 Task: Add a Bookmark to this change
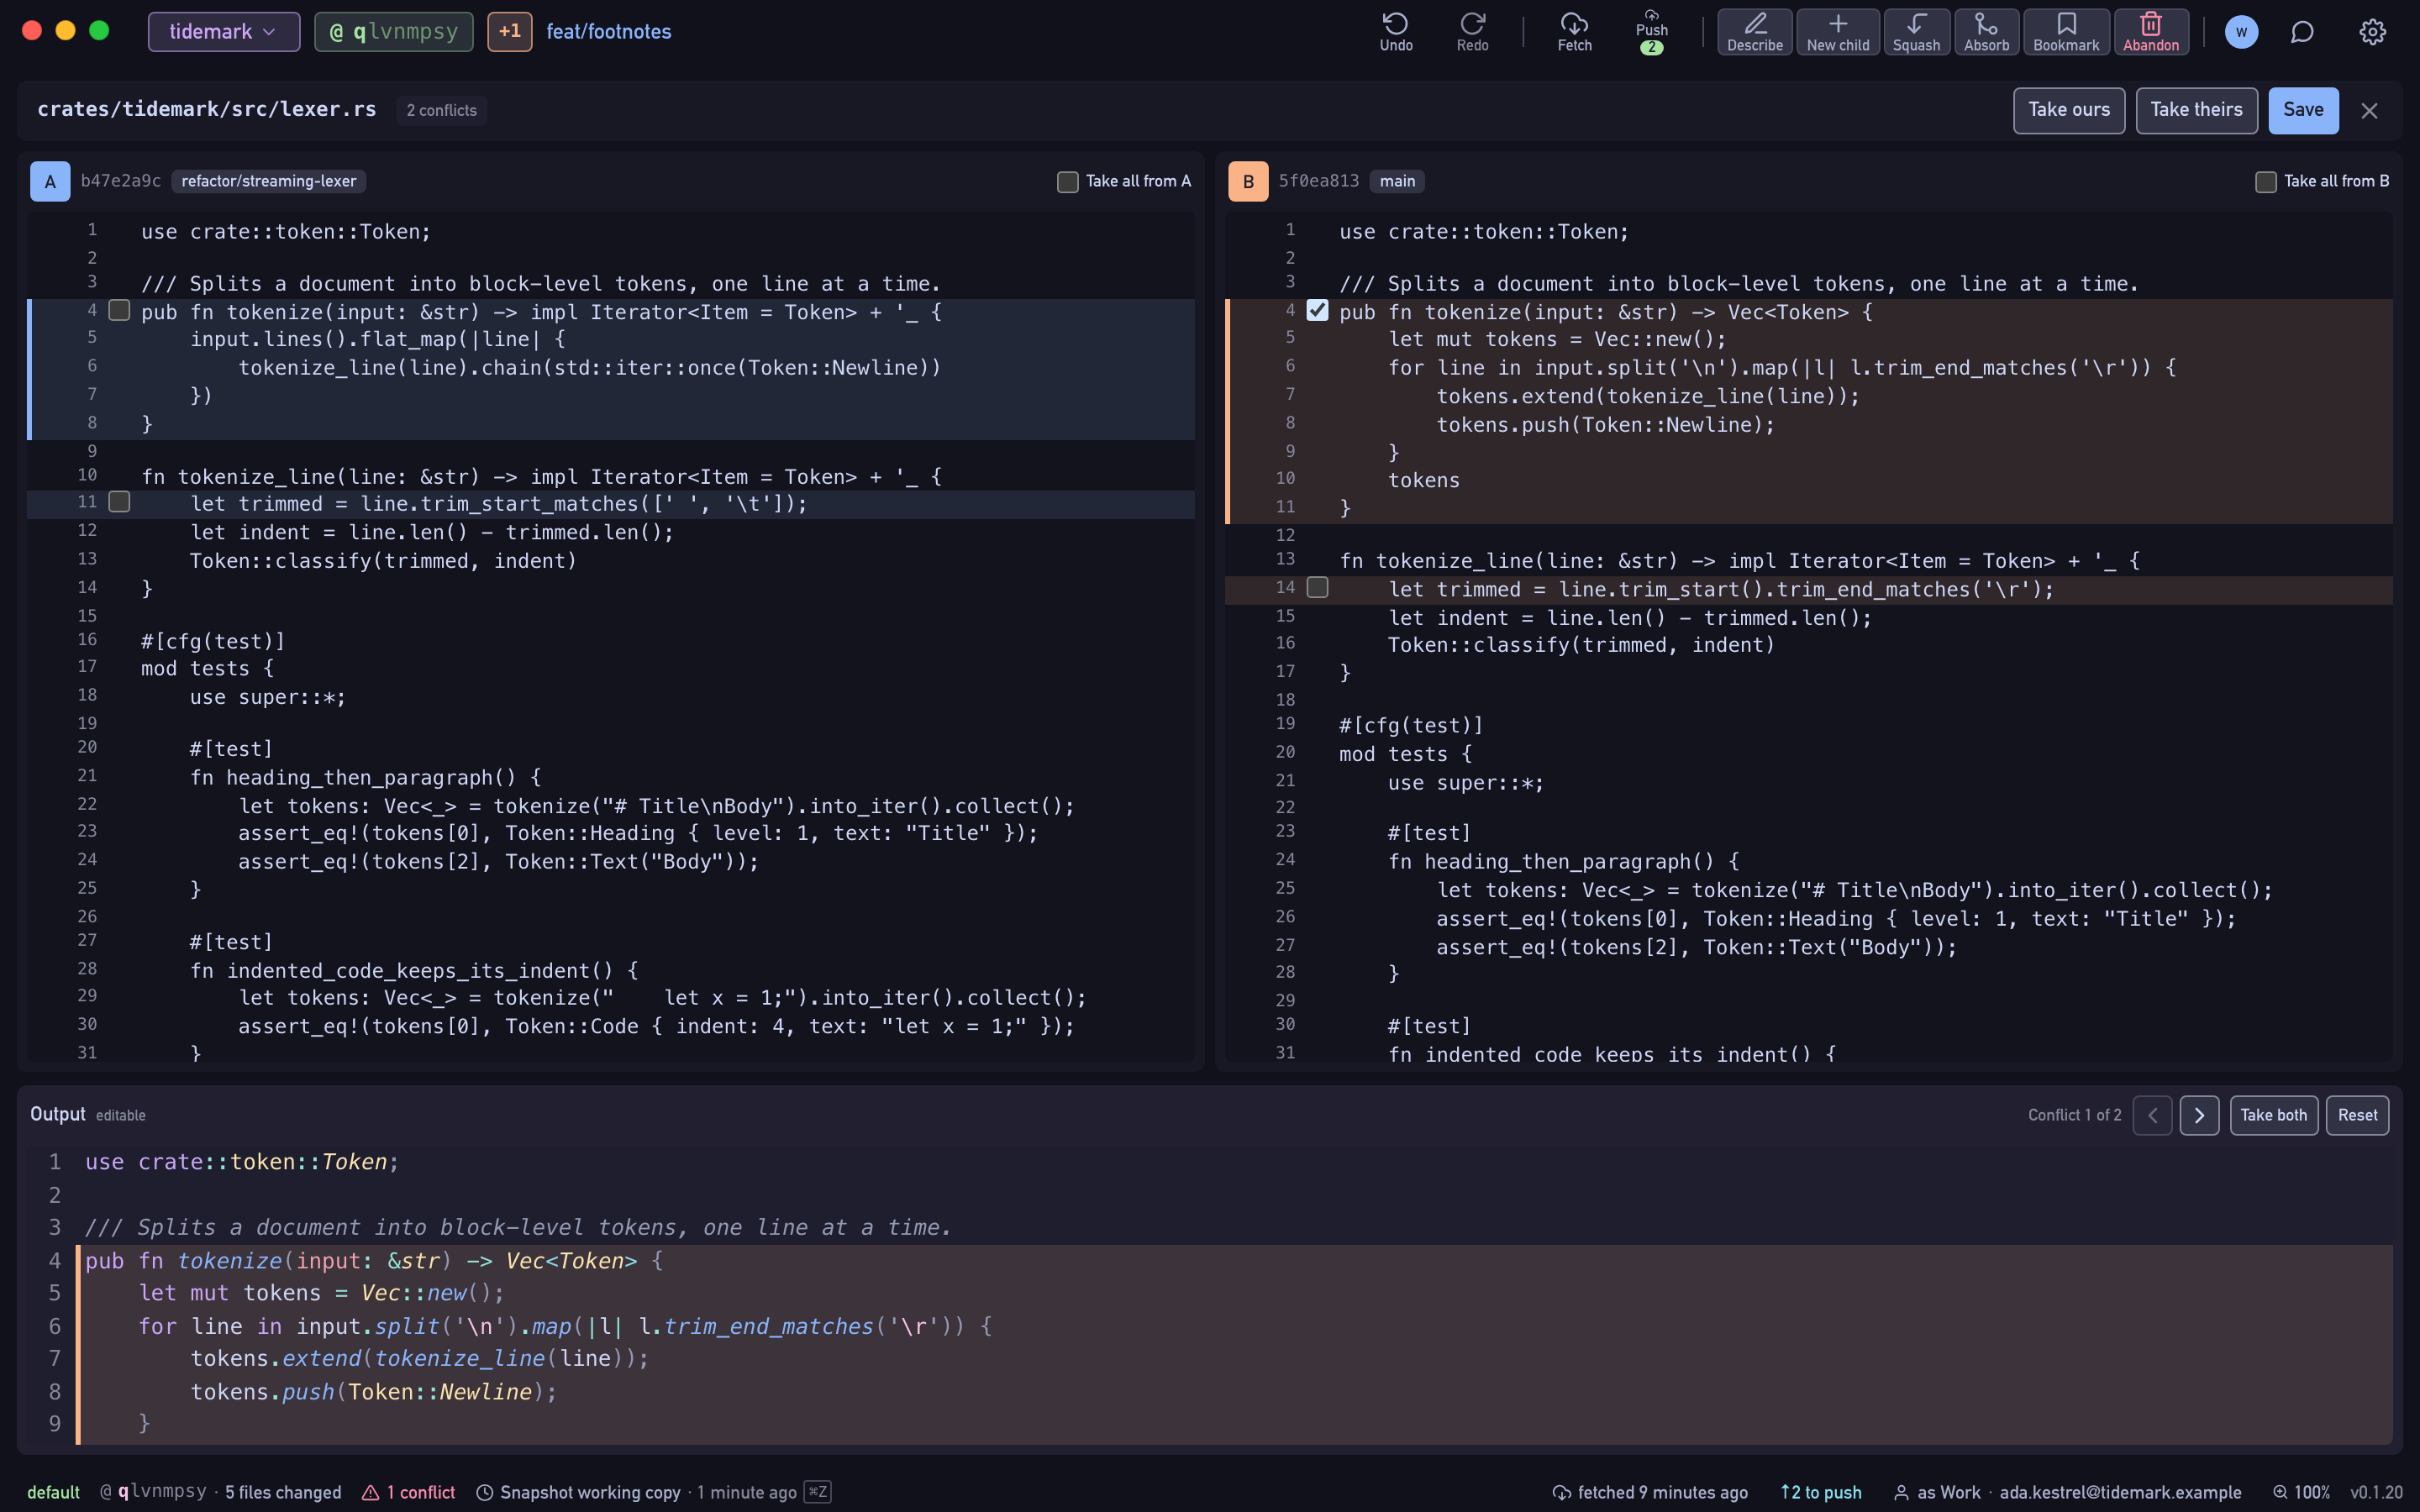pos(2066,32)
